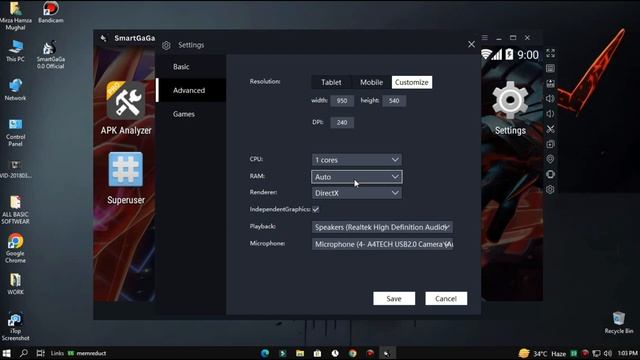This screenshot has width=640, height=360.
Task: Expand the RAM Auto dropdown
Action: [x=357, y=177]
